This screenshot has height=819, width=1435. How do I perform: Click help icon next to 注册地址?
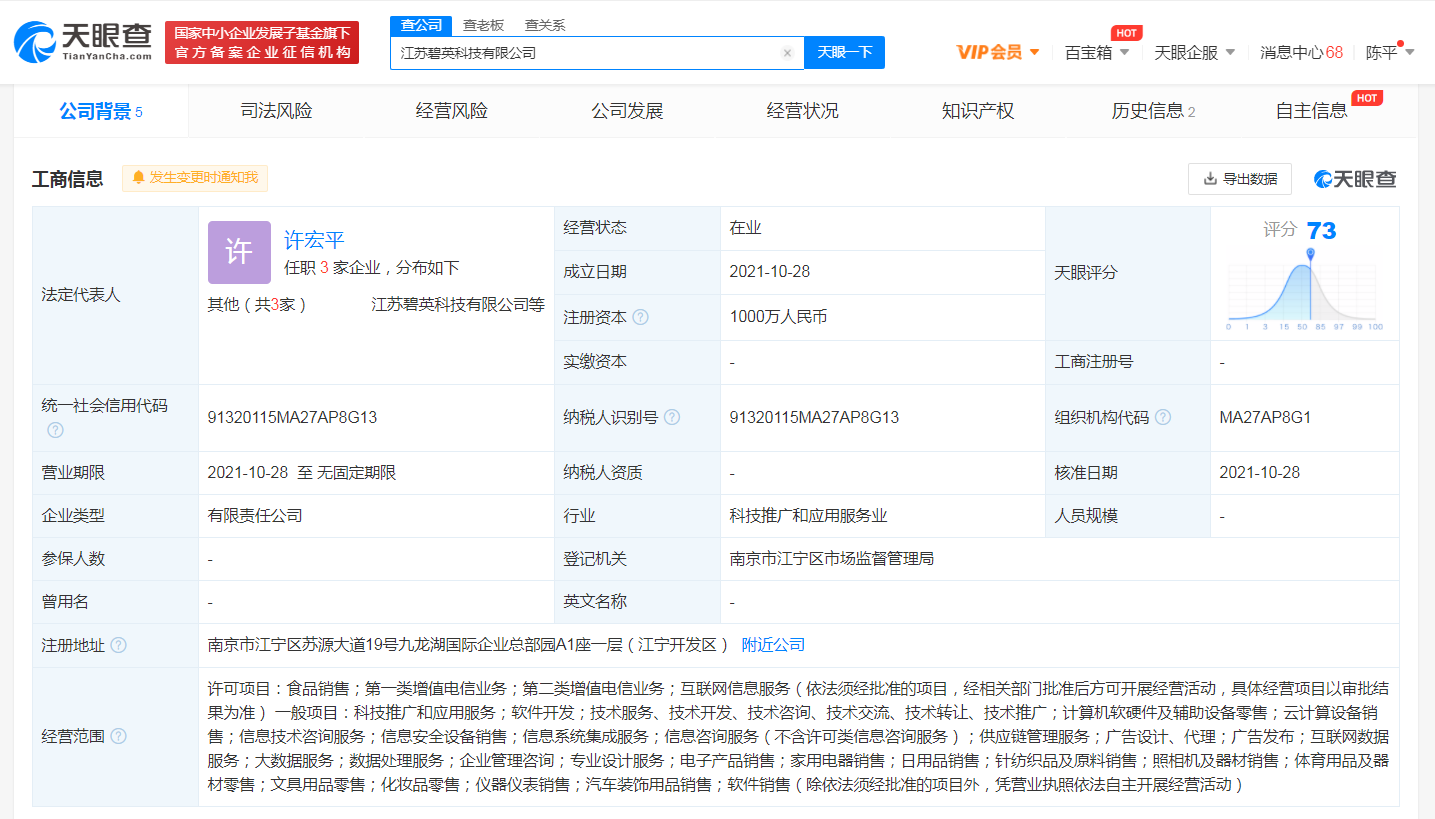click(119, 645)
